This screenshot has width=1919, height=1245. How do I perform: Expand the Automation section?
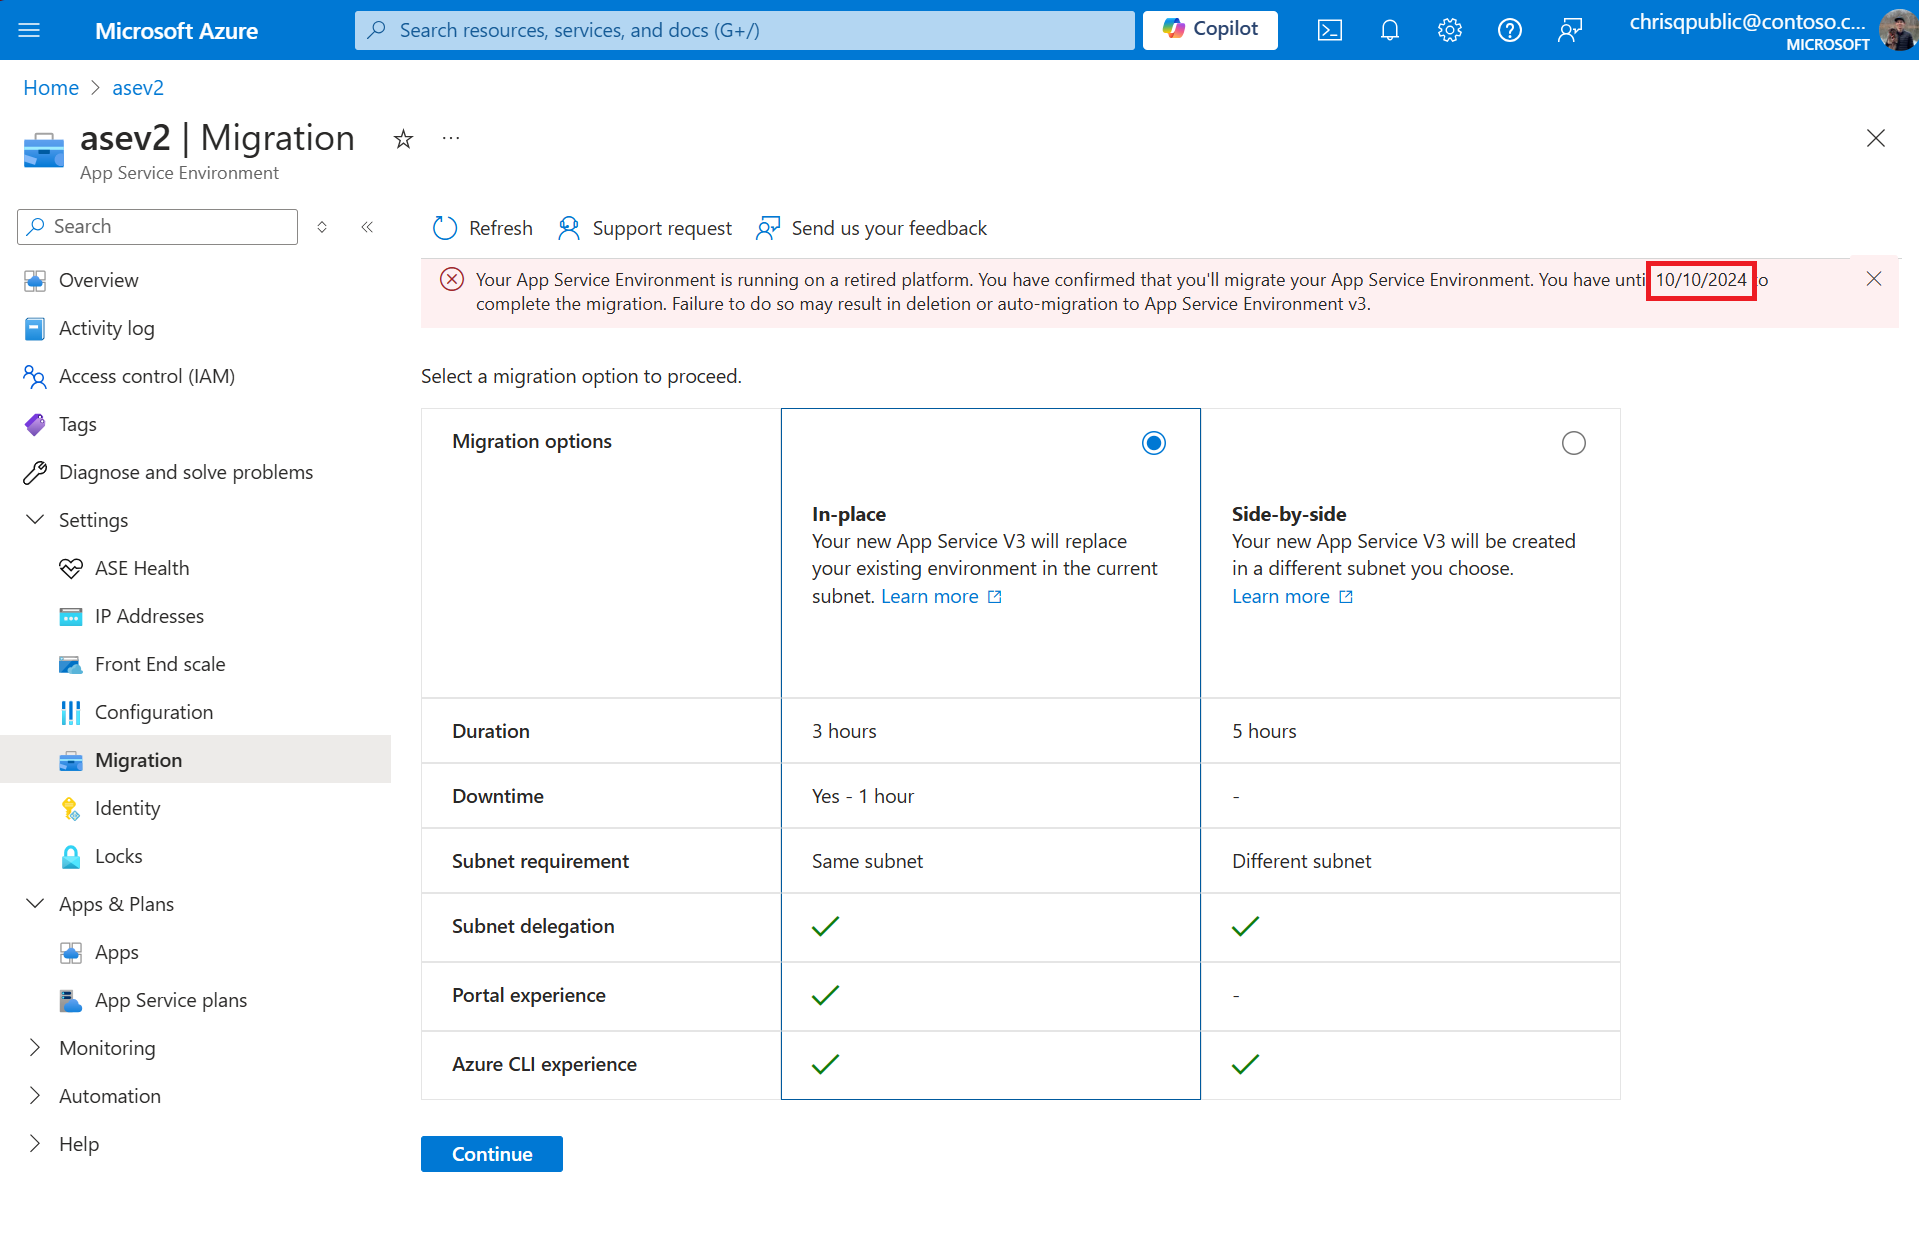(x=35, y=1096)
